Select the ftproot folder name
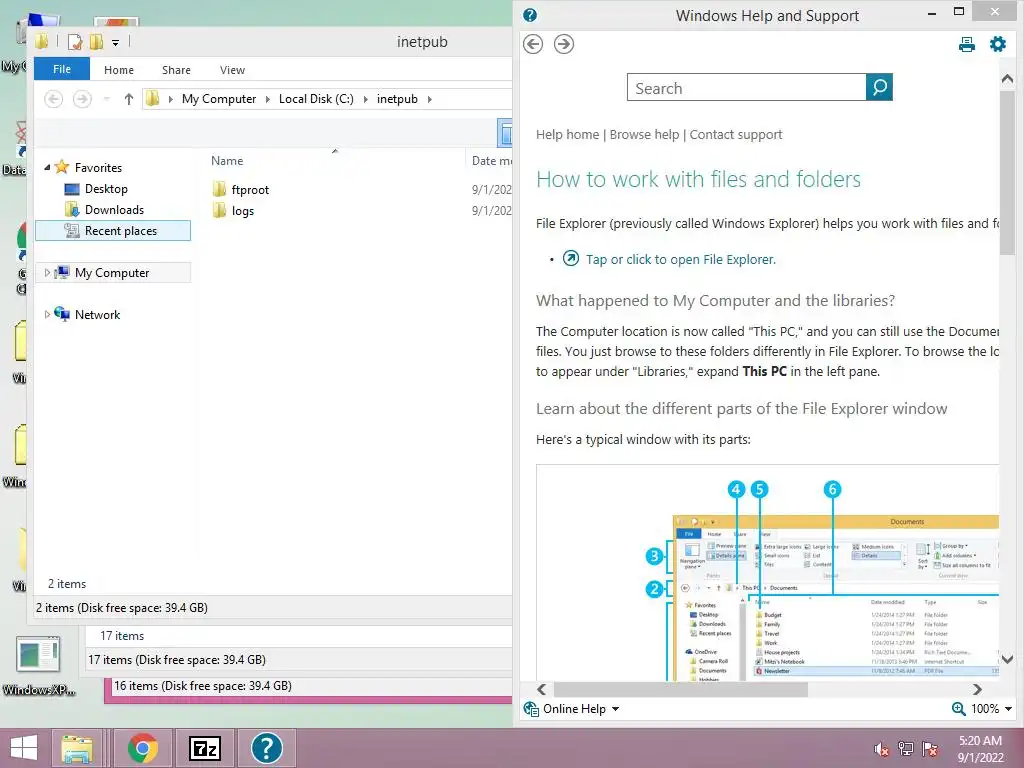The width and height of the screenshot is (1024, 768). [x=250, y=189]
